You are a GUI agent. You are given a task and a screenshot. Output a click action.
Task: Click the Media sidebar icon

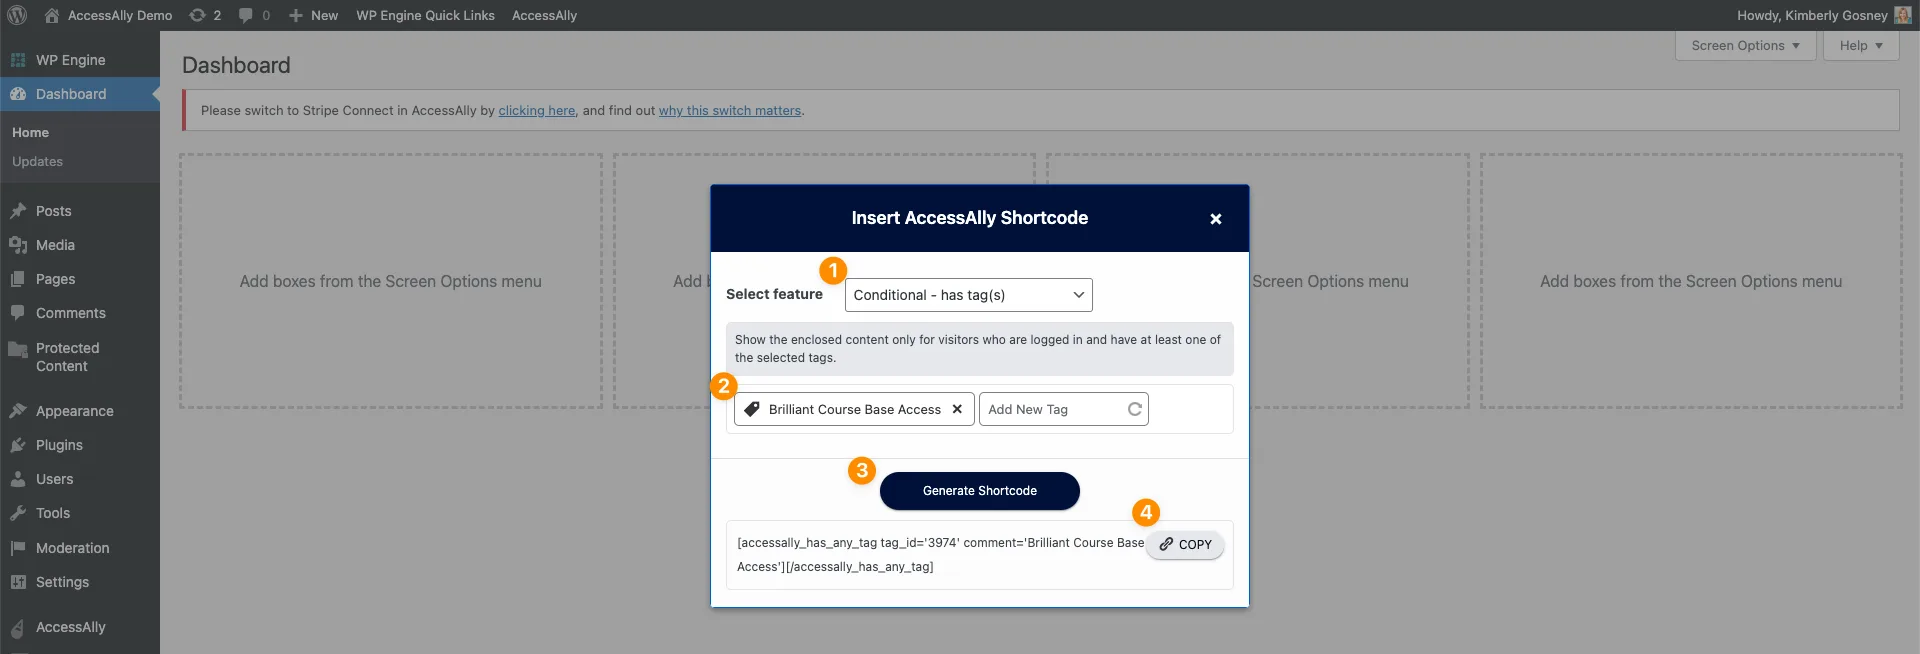click(x=18, y=245)
